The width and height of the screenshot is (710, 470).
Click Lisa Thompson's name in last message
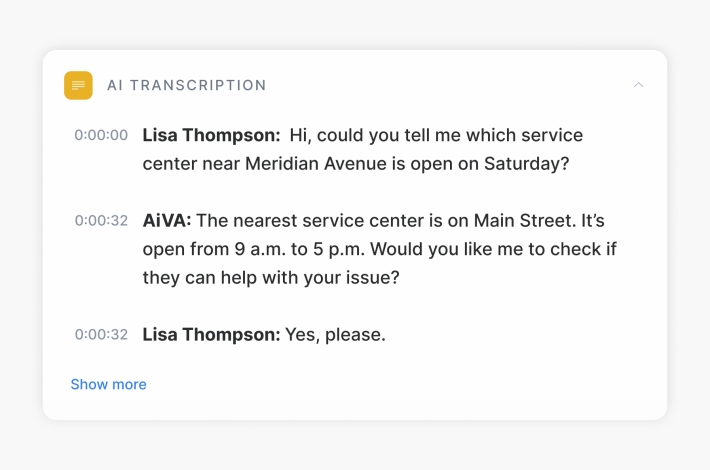[211, 335]
